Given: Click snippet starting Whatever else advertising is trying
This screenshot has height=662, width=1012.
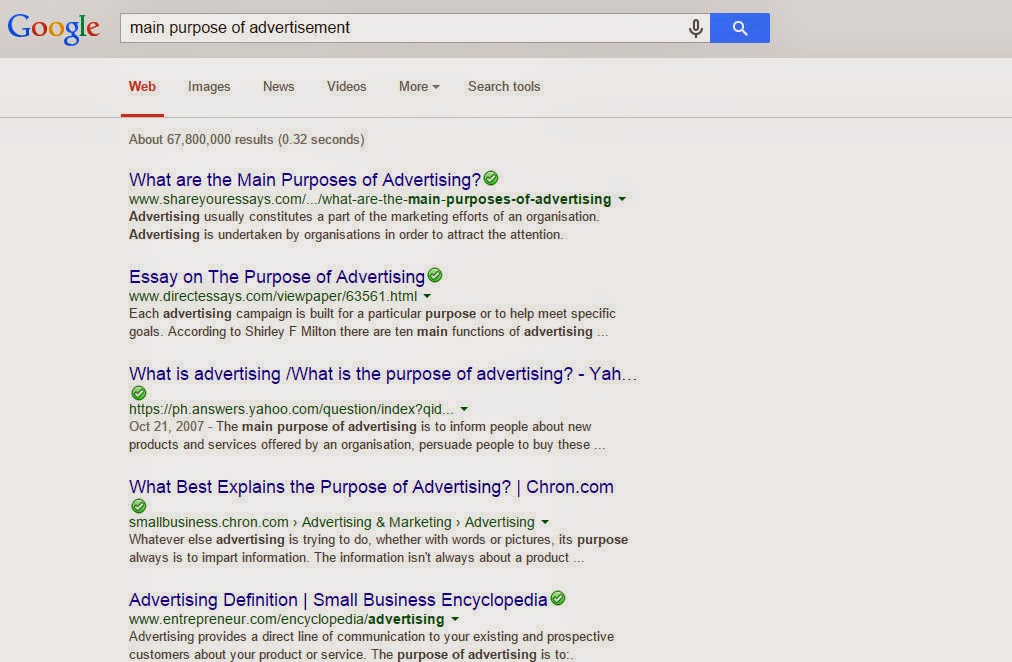Looking at the screenshot, I should pyautogui.click(x=378, y=548).
